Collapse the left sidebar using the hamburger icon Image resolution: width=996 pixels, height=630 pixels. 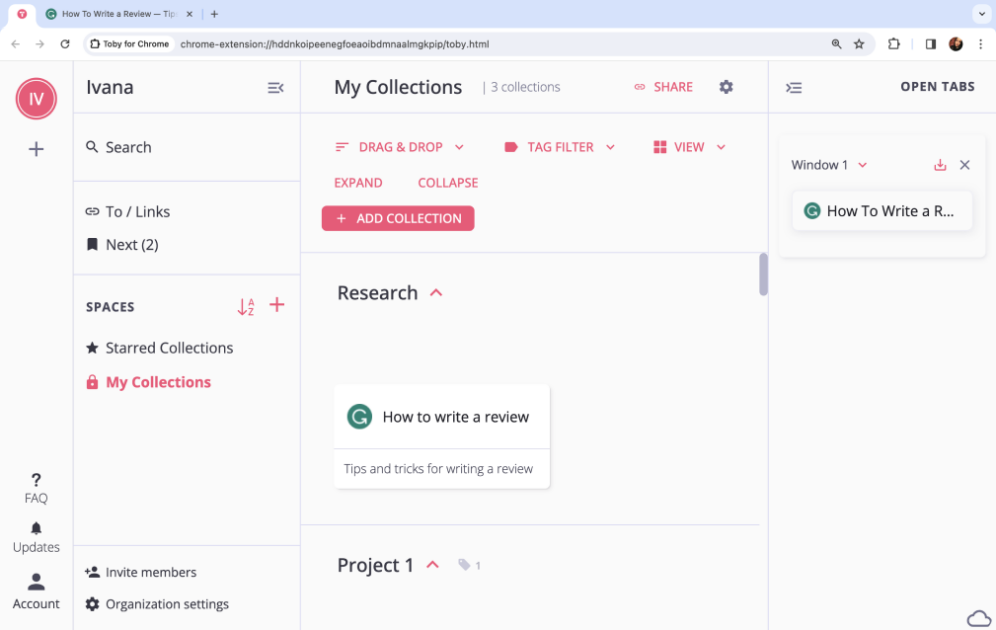point(275,87)
